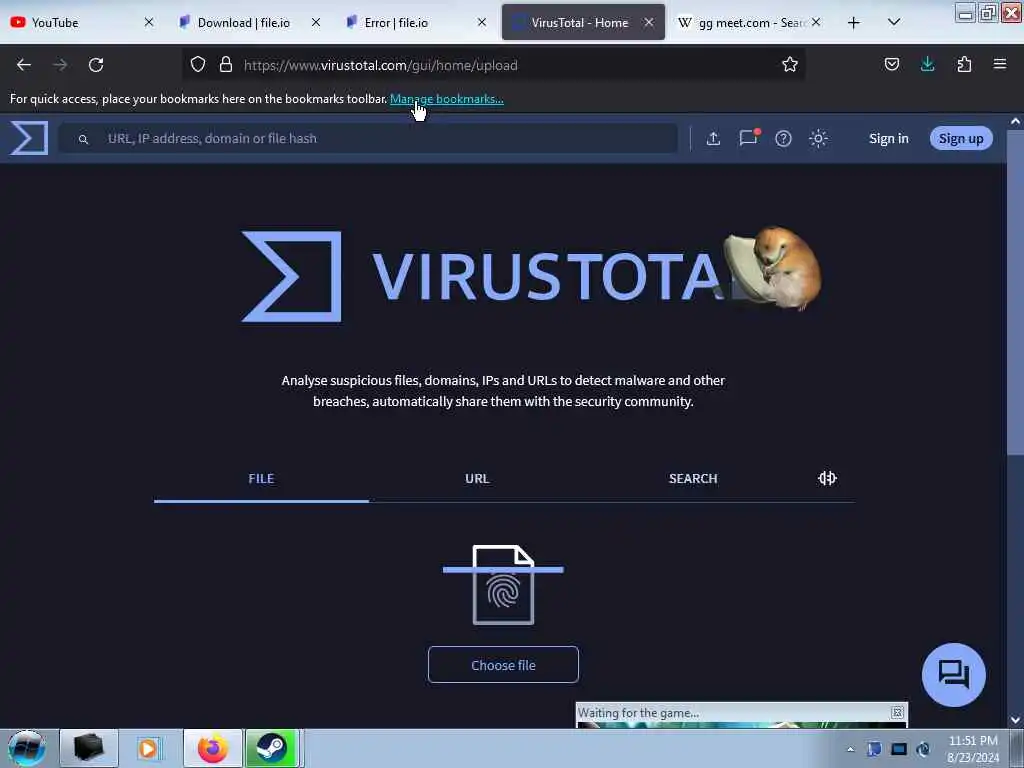This screenshot has width=1024, height=768.
Task: Open the extensions puzzle icon
Action: (x=964, y=64)
